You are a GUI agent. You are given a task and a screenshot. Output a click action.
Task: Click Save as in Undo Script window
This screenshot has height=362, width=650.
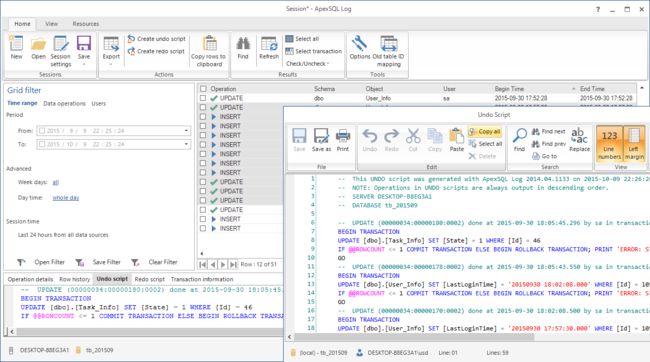(321, 140)
